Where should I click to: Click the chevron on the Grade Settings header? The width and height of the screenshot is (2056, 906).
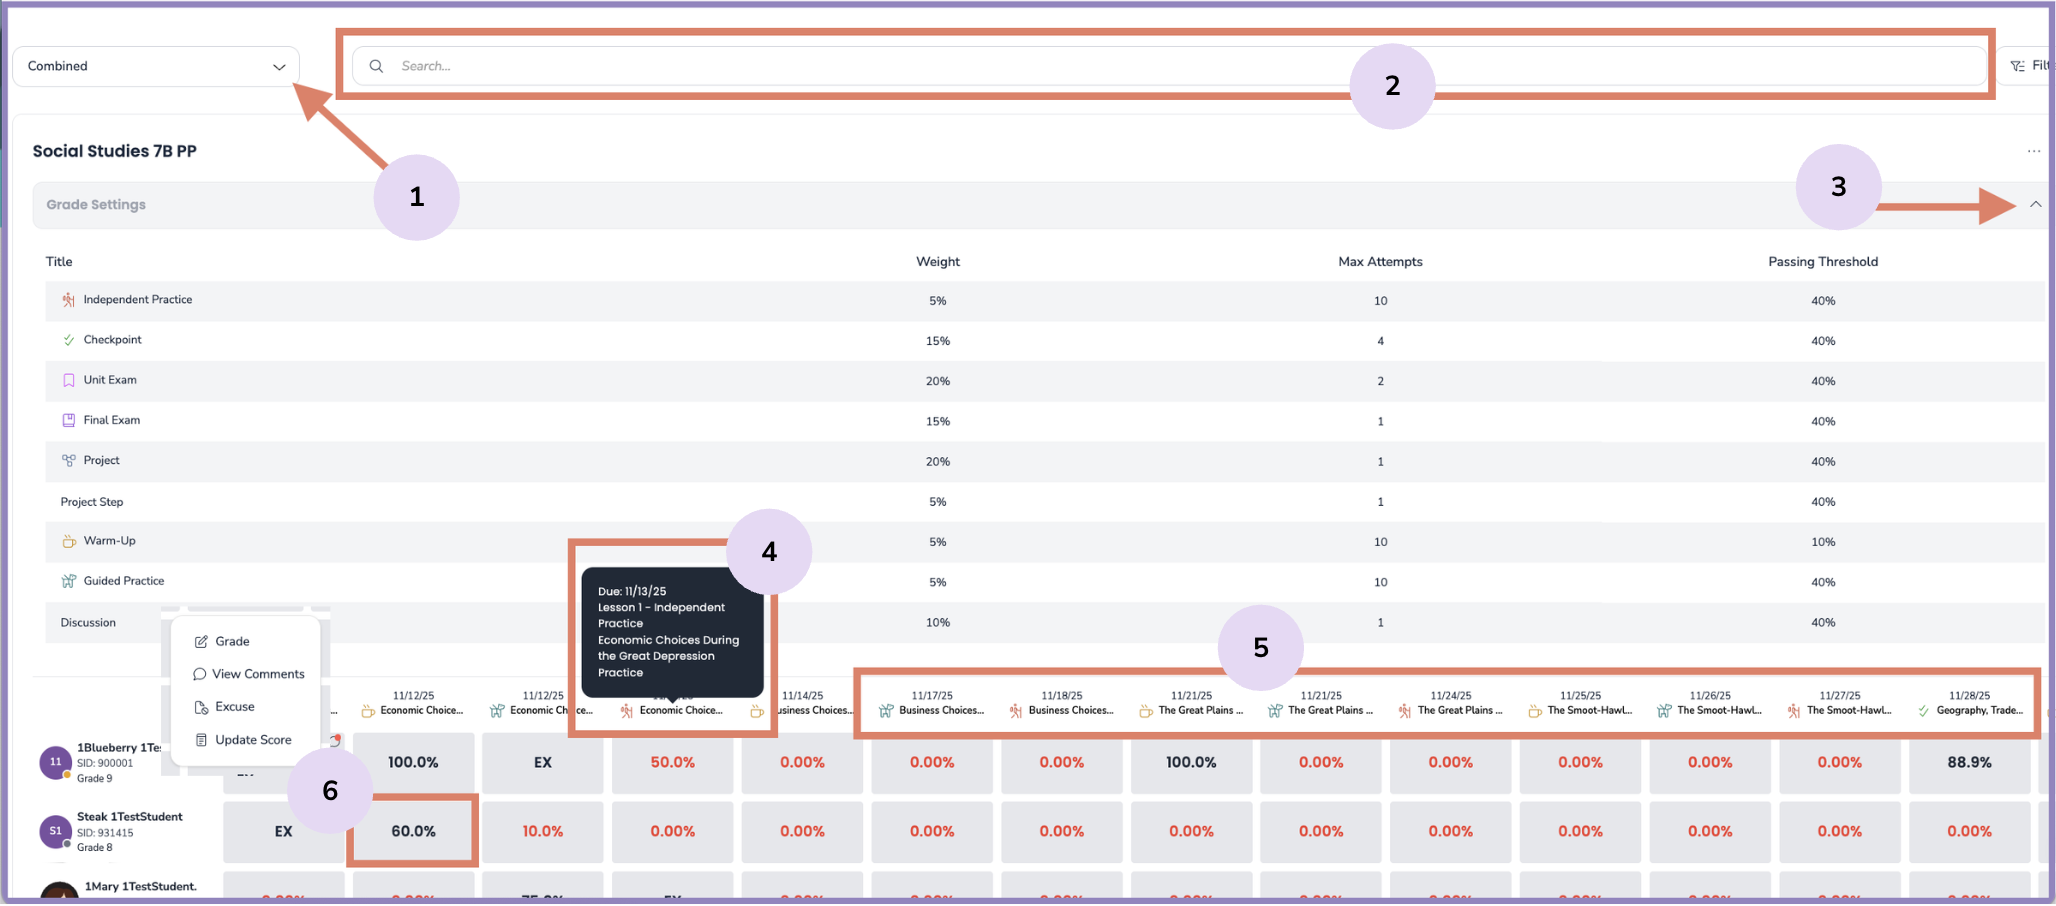point(2034,204)
